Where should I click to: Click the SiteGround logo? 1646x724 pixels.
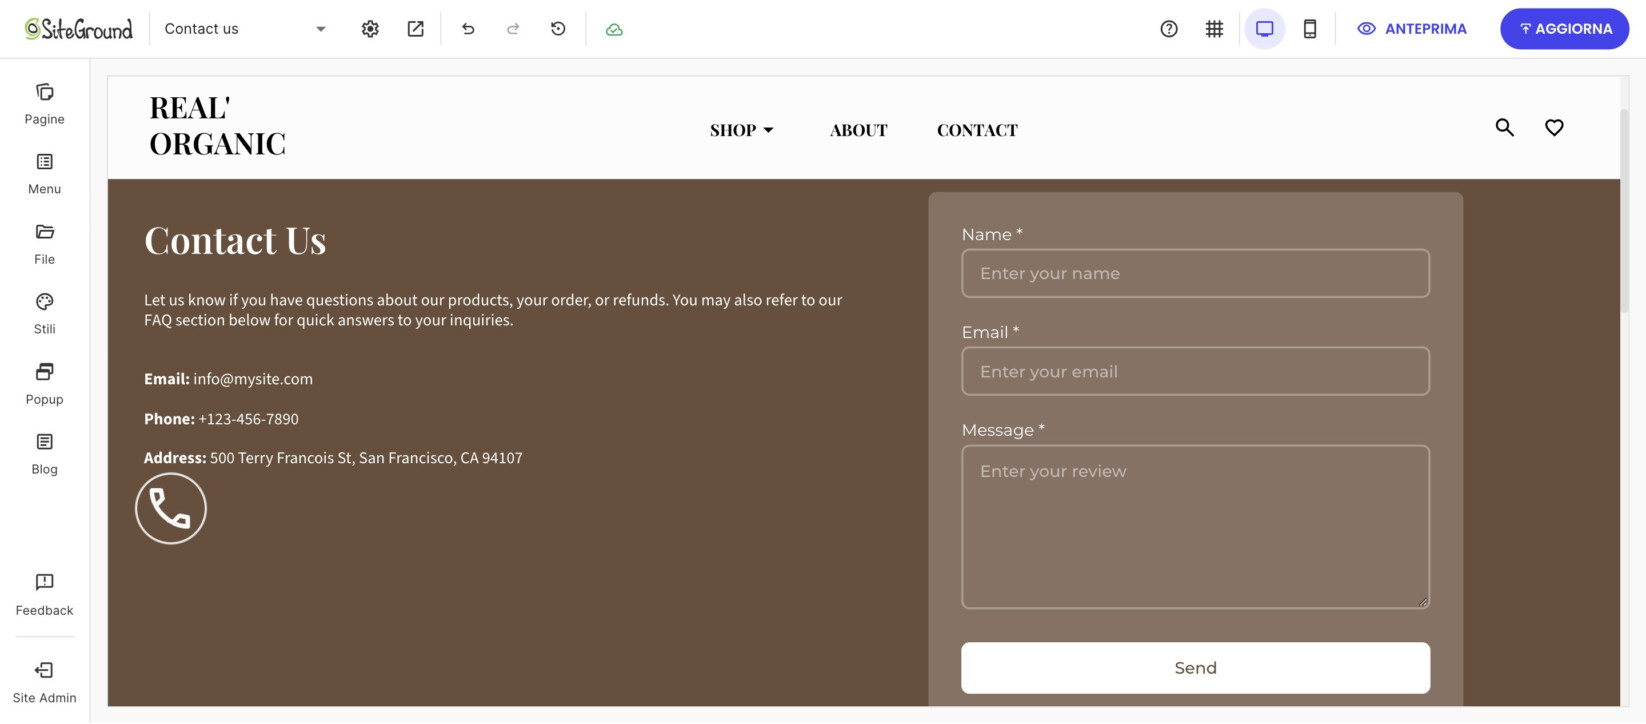79,29
